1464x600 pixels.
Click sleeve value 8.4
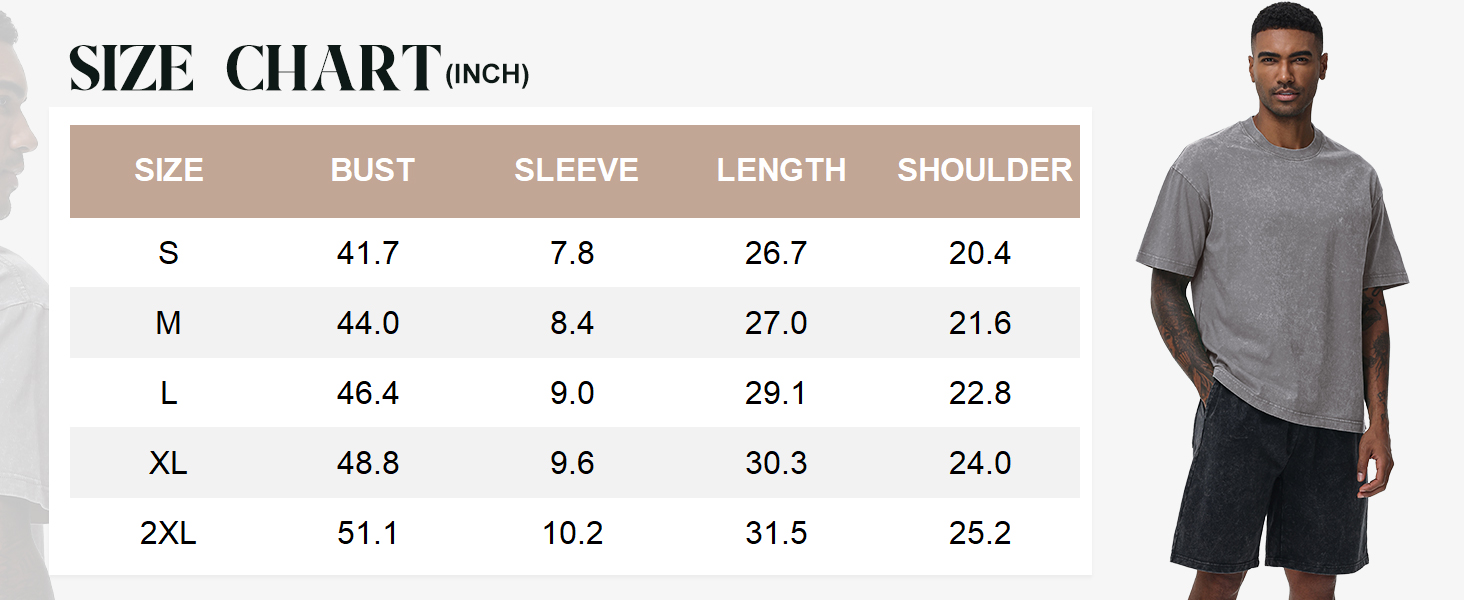tap(572, 323)
